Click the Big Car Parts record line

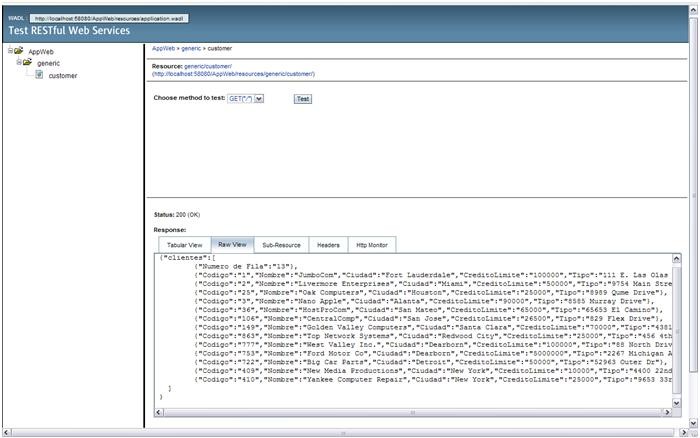coord(431,362)
